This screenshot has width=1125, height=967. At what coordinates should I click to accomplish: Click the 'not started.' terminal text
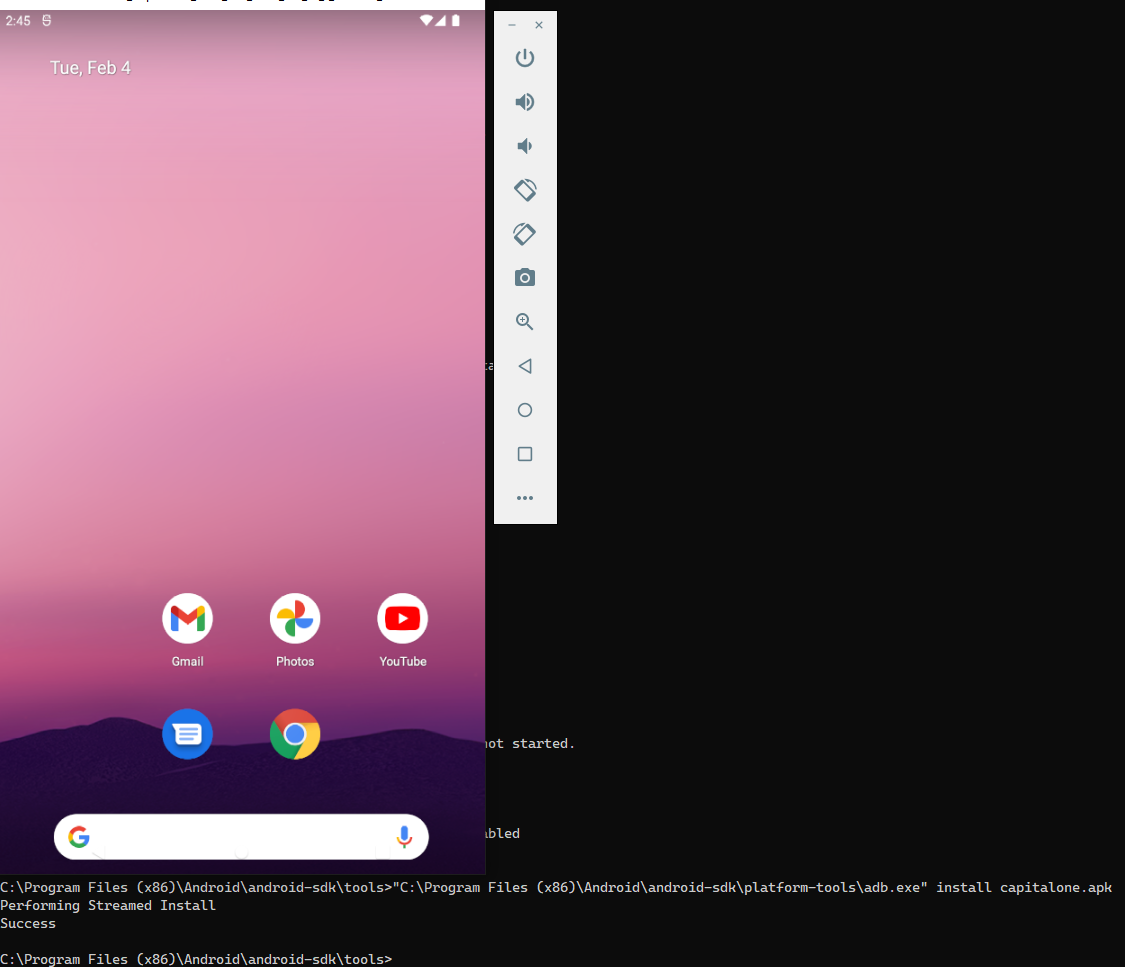point(529,743)
